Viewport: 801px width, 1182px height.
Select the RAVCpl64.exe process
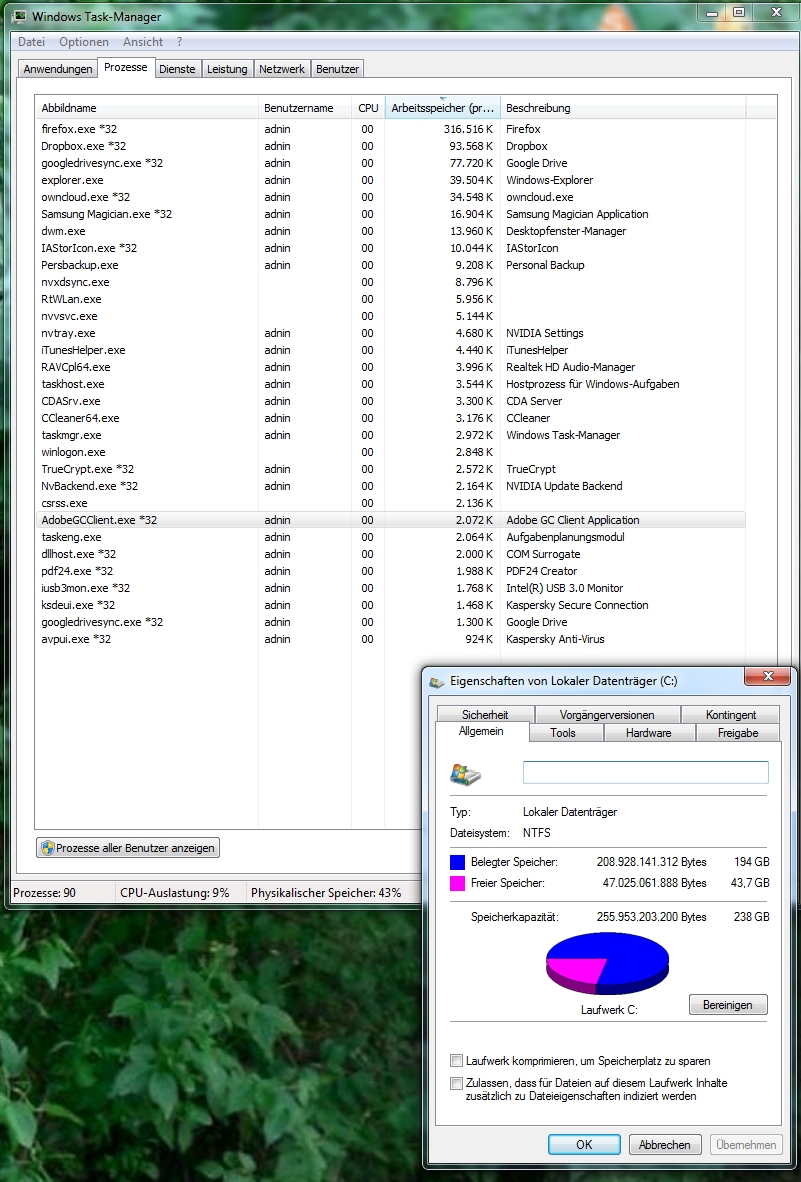coord(390,367)
